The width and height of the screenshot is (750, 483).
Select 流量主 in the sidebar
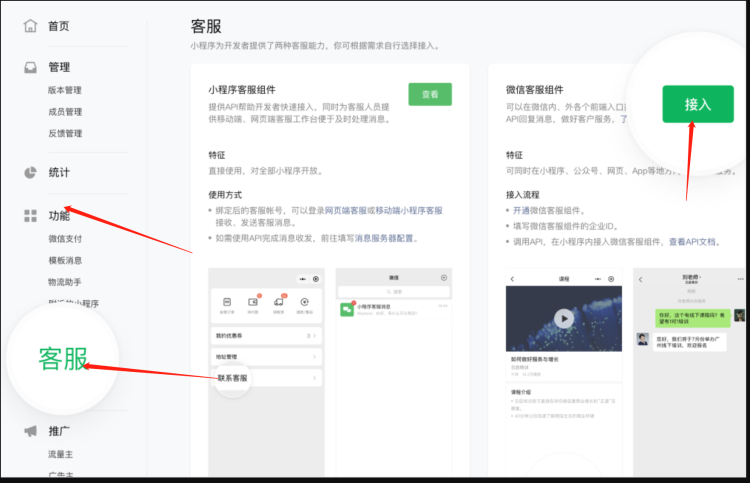pyautogui.click(x=60, y=454)
